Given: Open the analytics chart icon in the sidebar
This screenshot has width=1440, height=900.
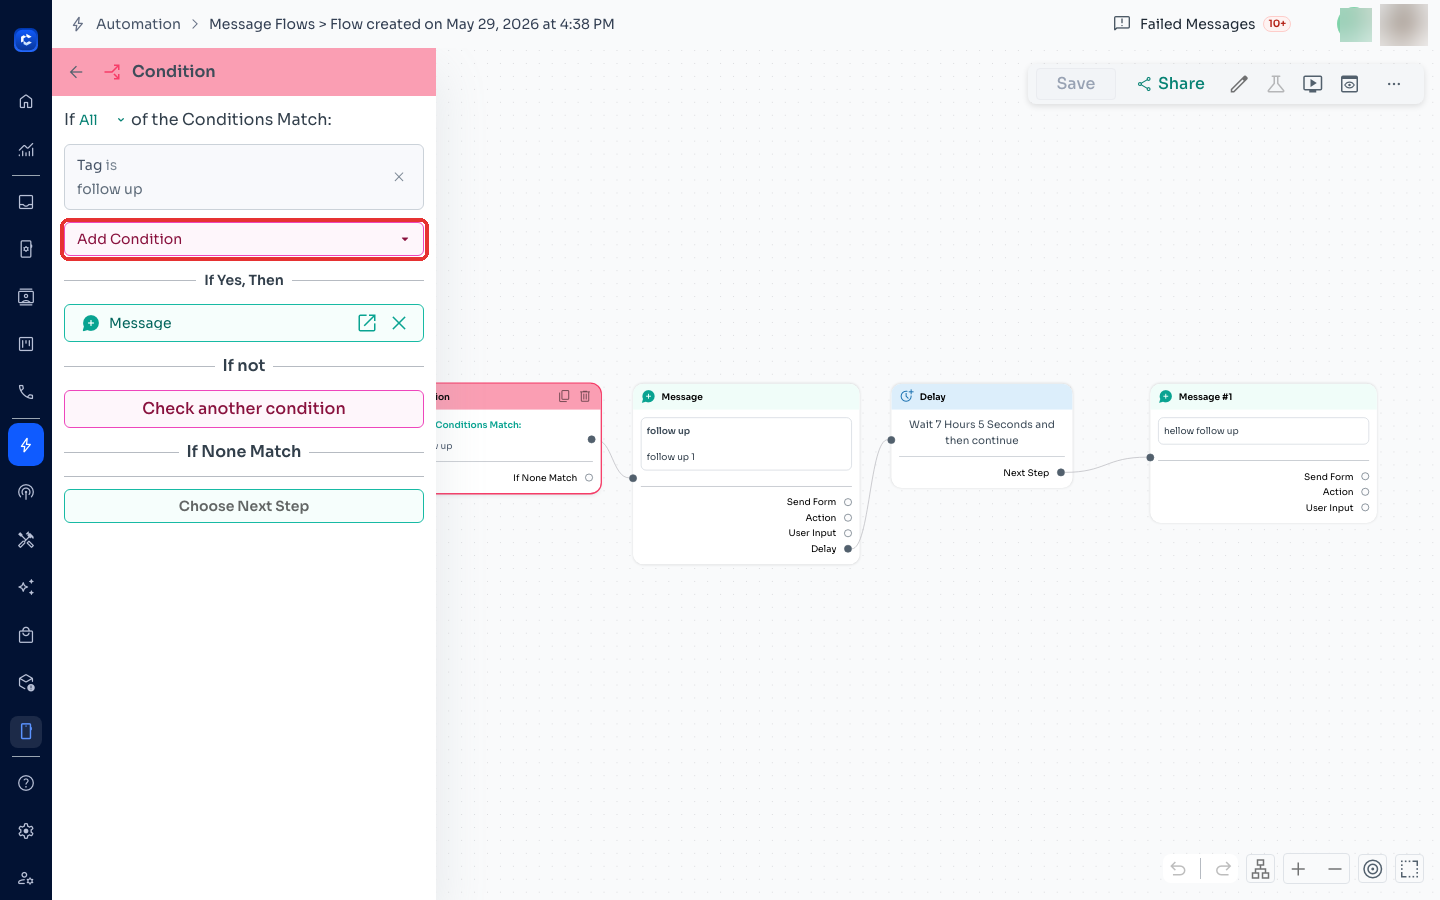Looking at the screenshot, I should [x=26, y=150].
